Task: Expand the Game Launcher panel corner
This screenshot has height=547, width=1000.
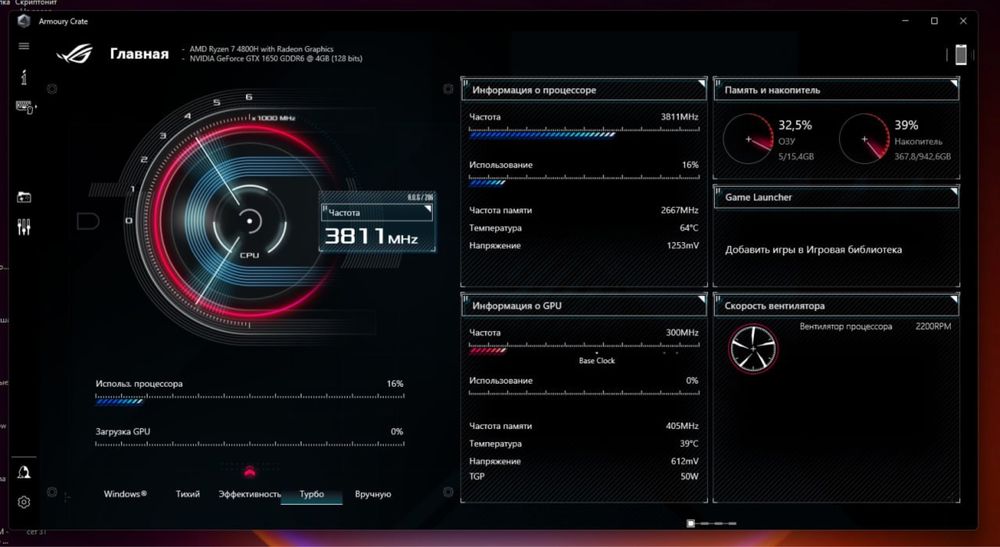Action: click(x=953, y=191)
